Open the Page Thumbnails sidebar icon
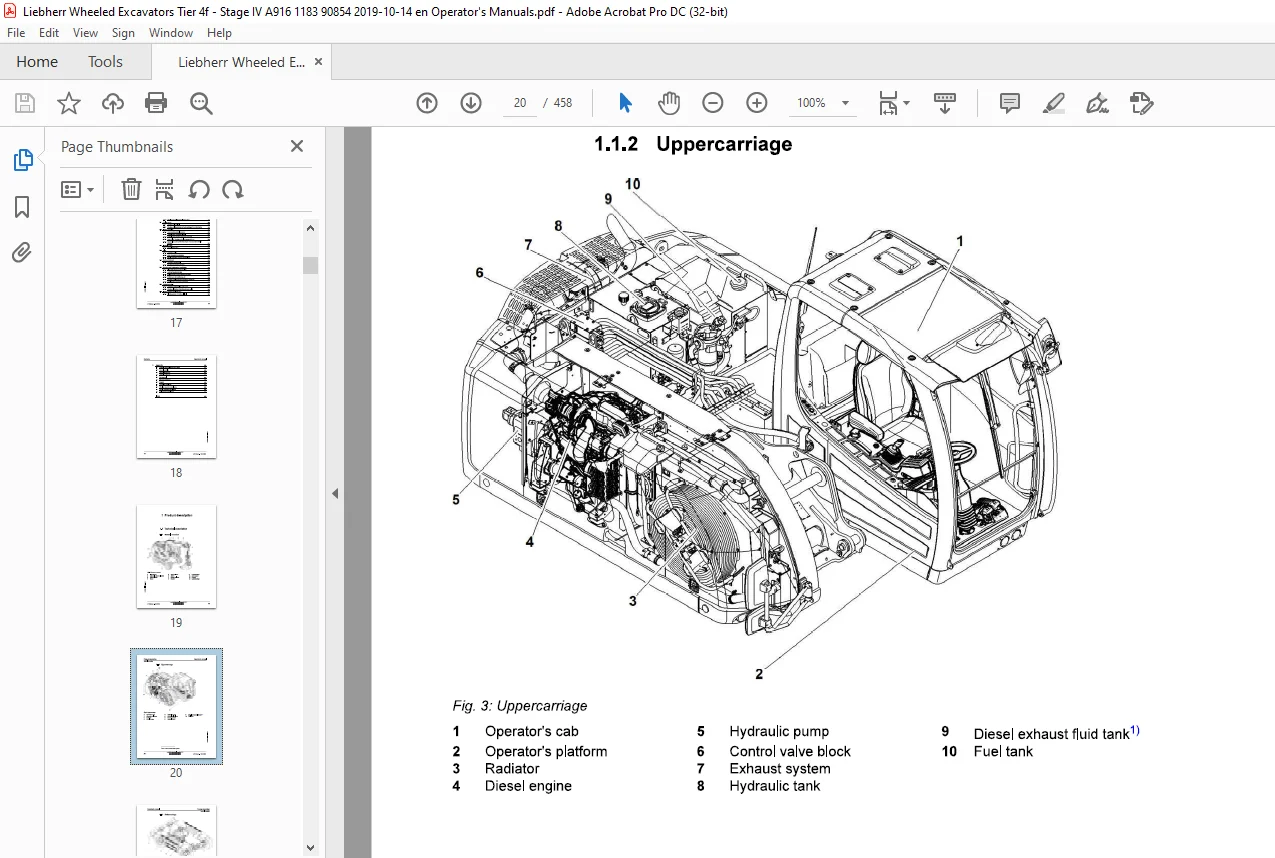Screen dimensions: 1275x858 22,160
